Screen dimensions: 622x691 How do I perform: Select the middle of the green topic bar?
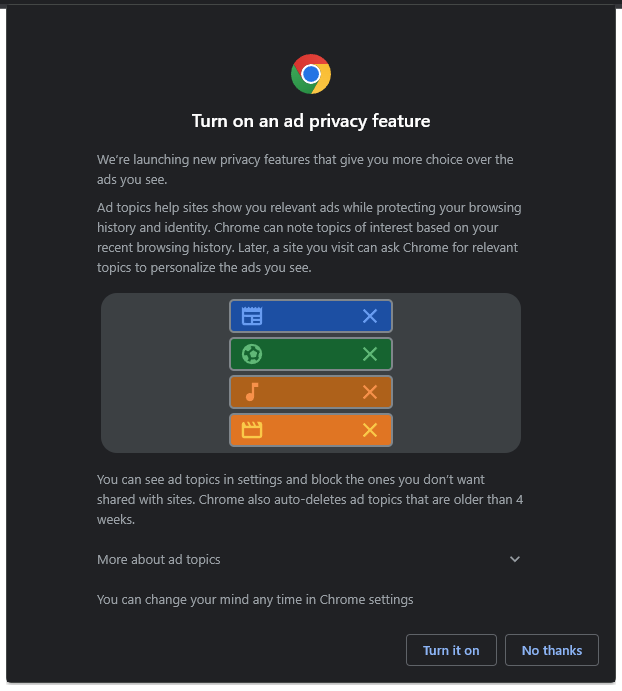(311, 354)
